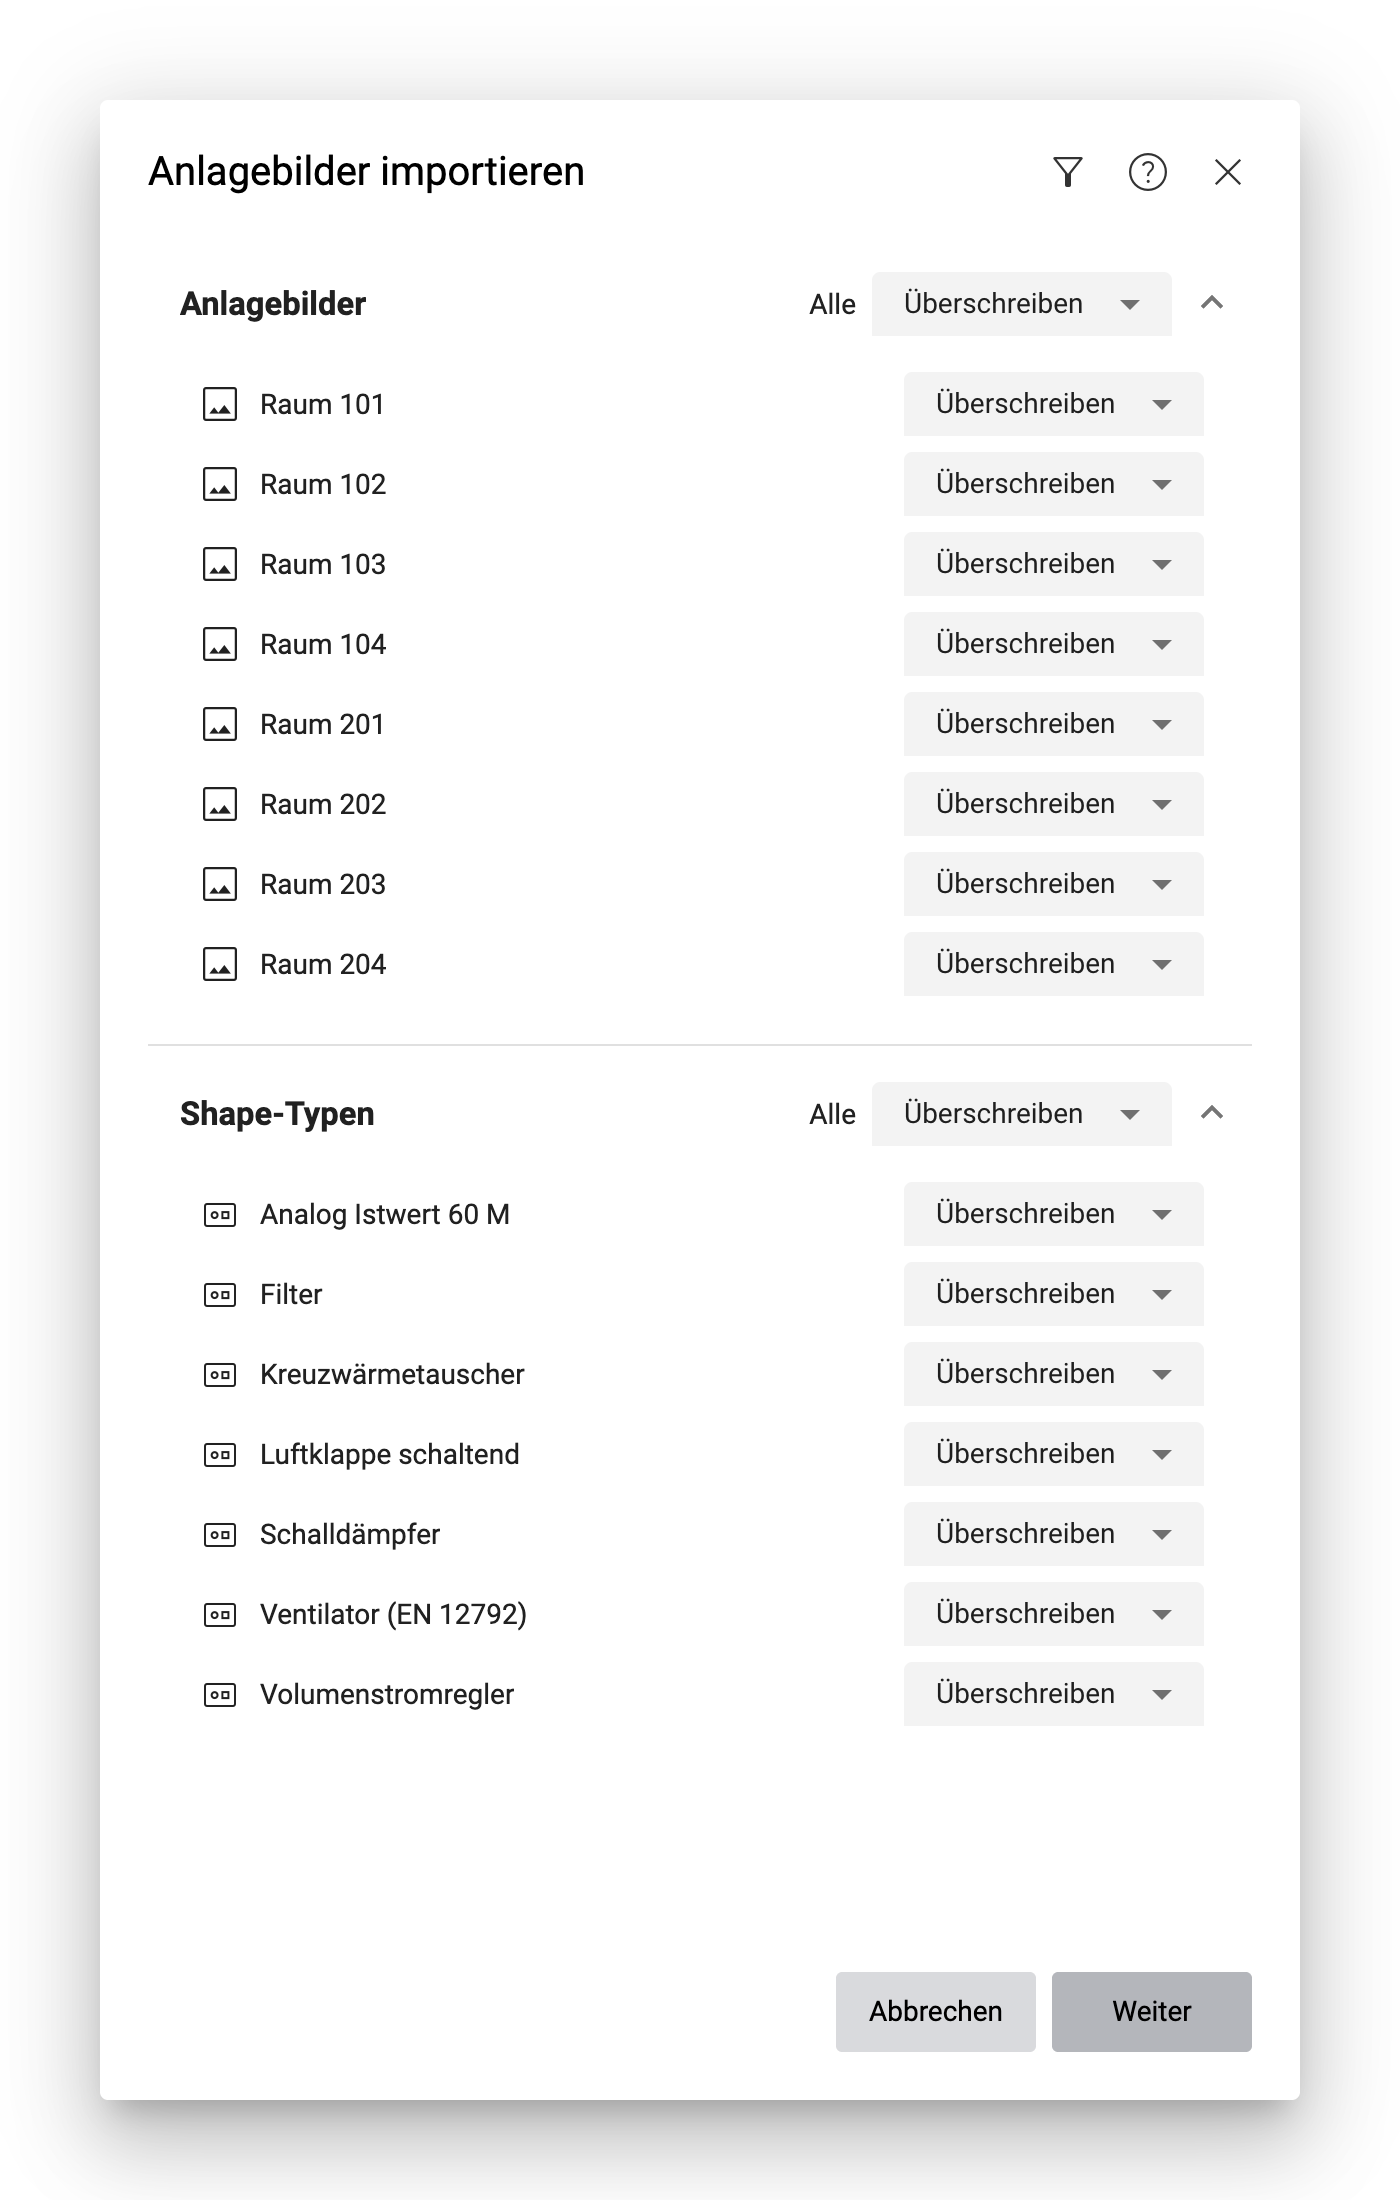This screenshot has height=2200, width=1400.
Task: Click the image icon beside Raum 101
Action: click(218, 404)
